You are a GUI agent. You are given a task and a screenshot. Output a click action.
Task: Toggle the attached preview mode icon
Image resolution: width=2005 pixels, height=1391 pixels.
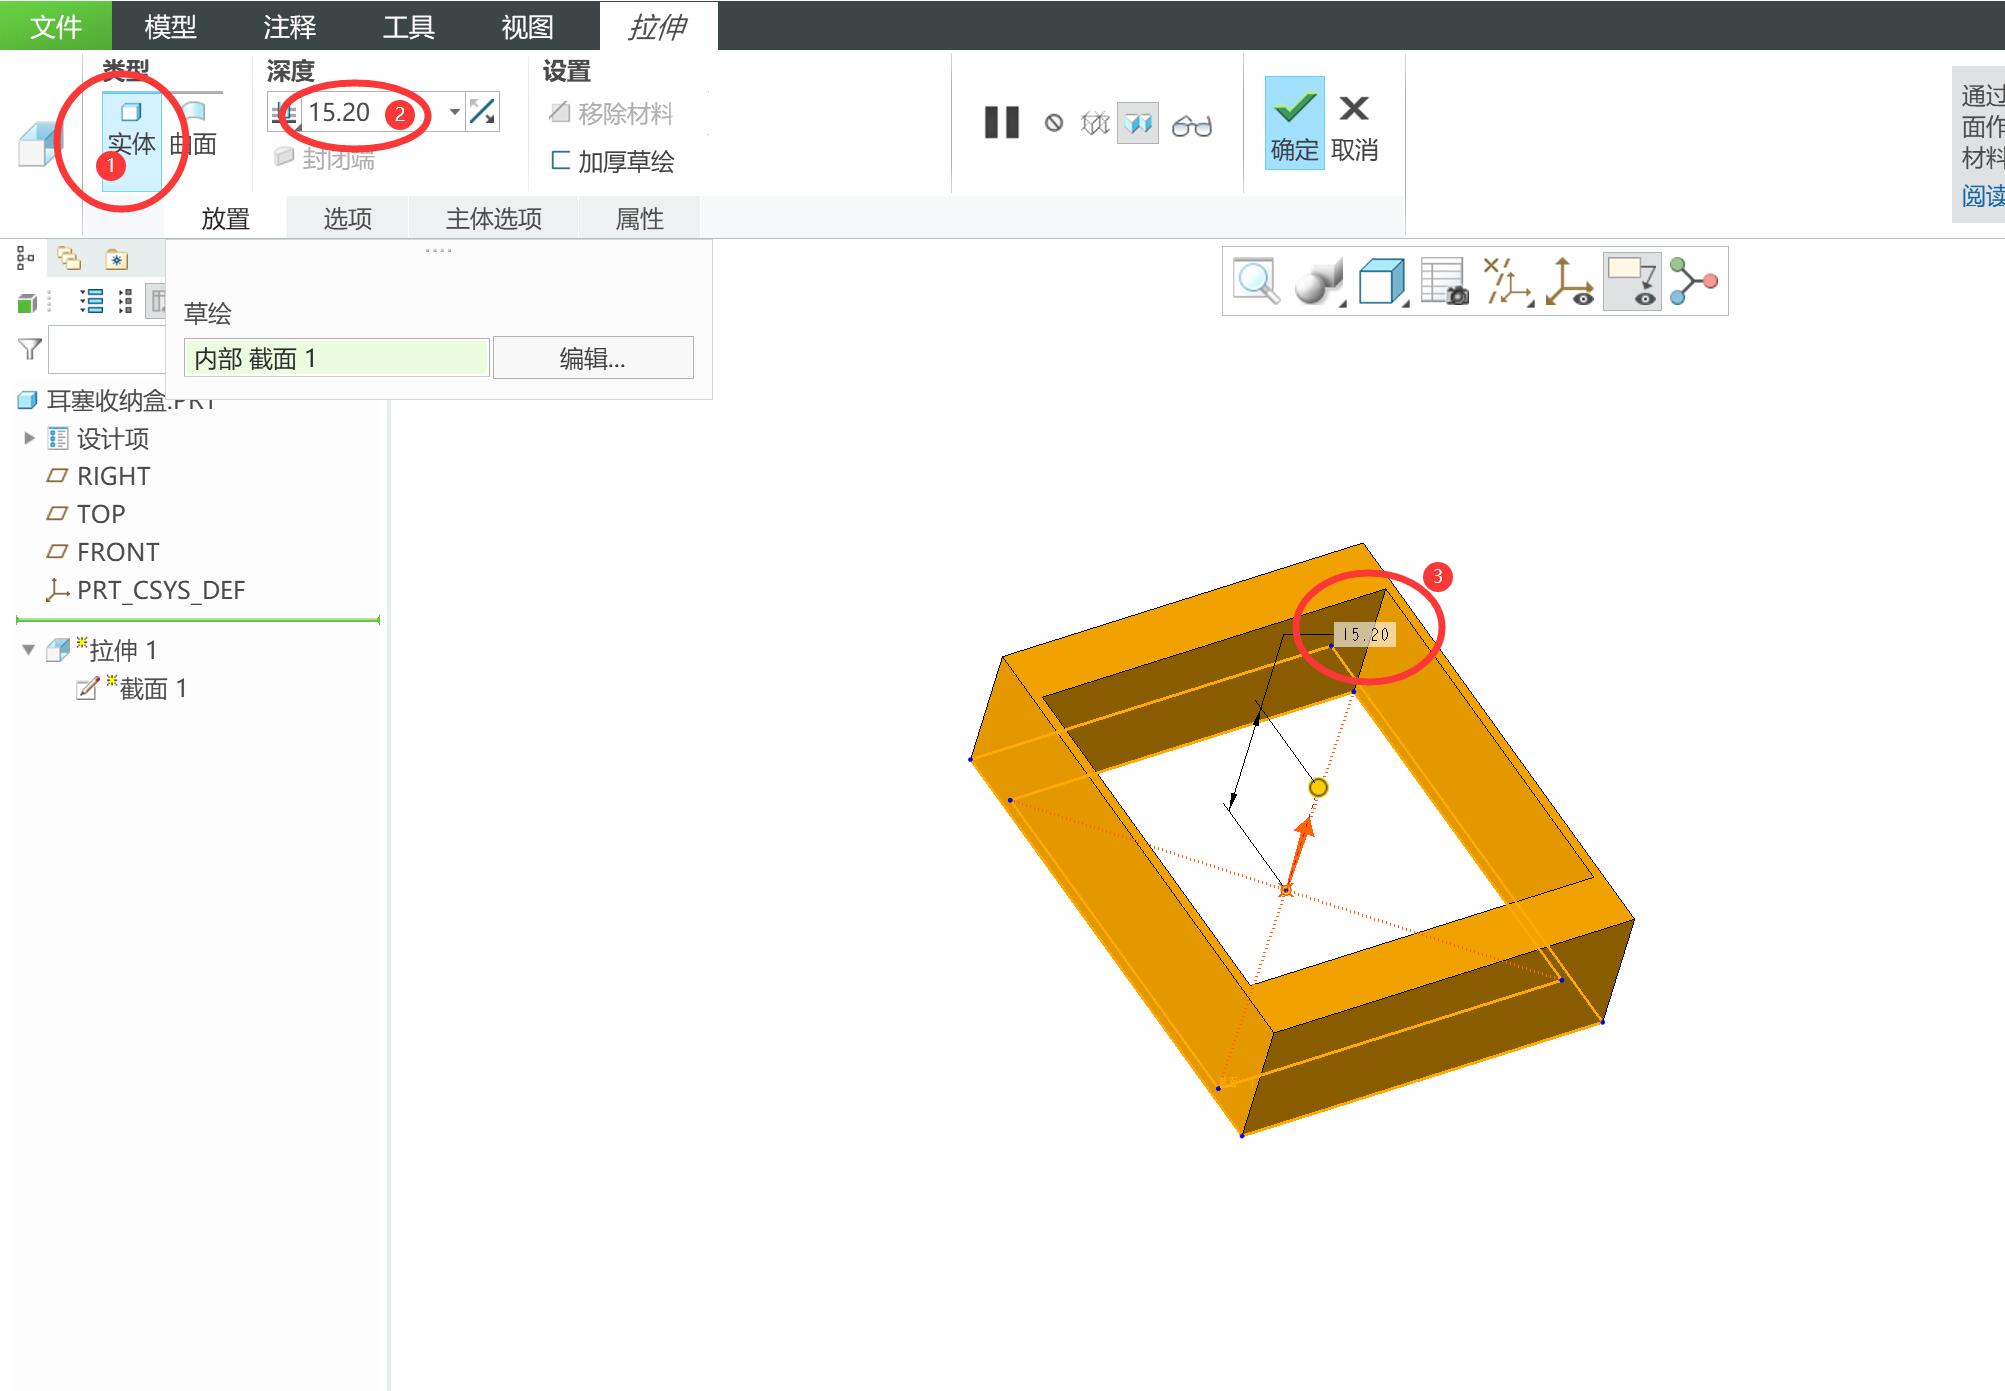(1138, 124)
